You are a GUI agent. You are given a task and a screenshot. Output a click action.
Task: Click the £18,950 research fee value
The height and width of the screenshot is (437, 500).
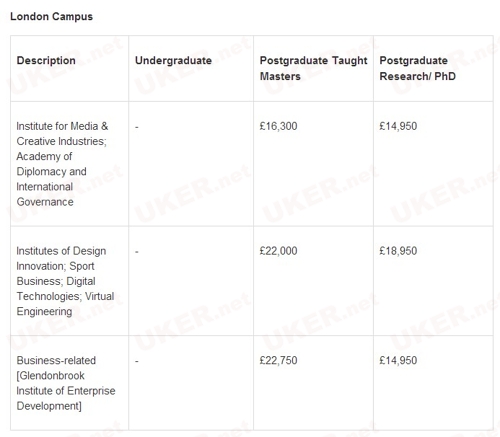click(x=398, y=251)
